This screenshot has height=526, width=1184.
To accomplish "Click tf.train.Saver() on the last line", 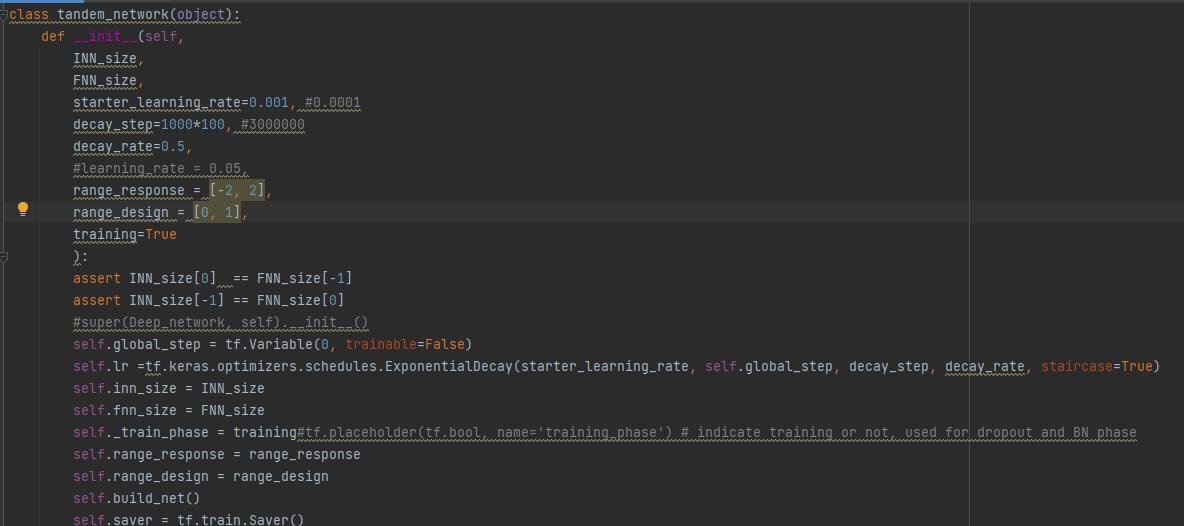I will [x=241, y=519].
